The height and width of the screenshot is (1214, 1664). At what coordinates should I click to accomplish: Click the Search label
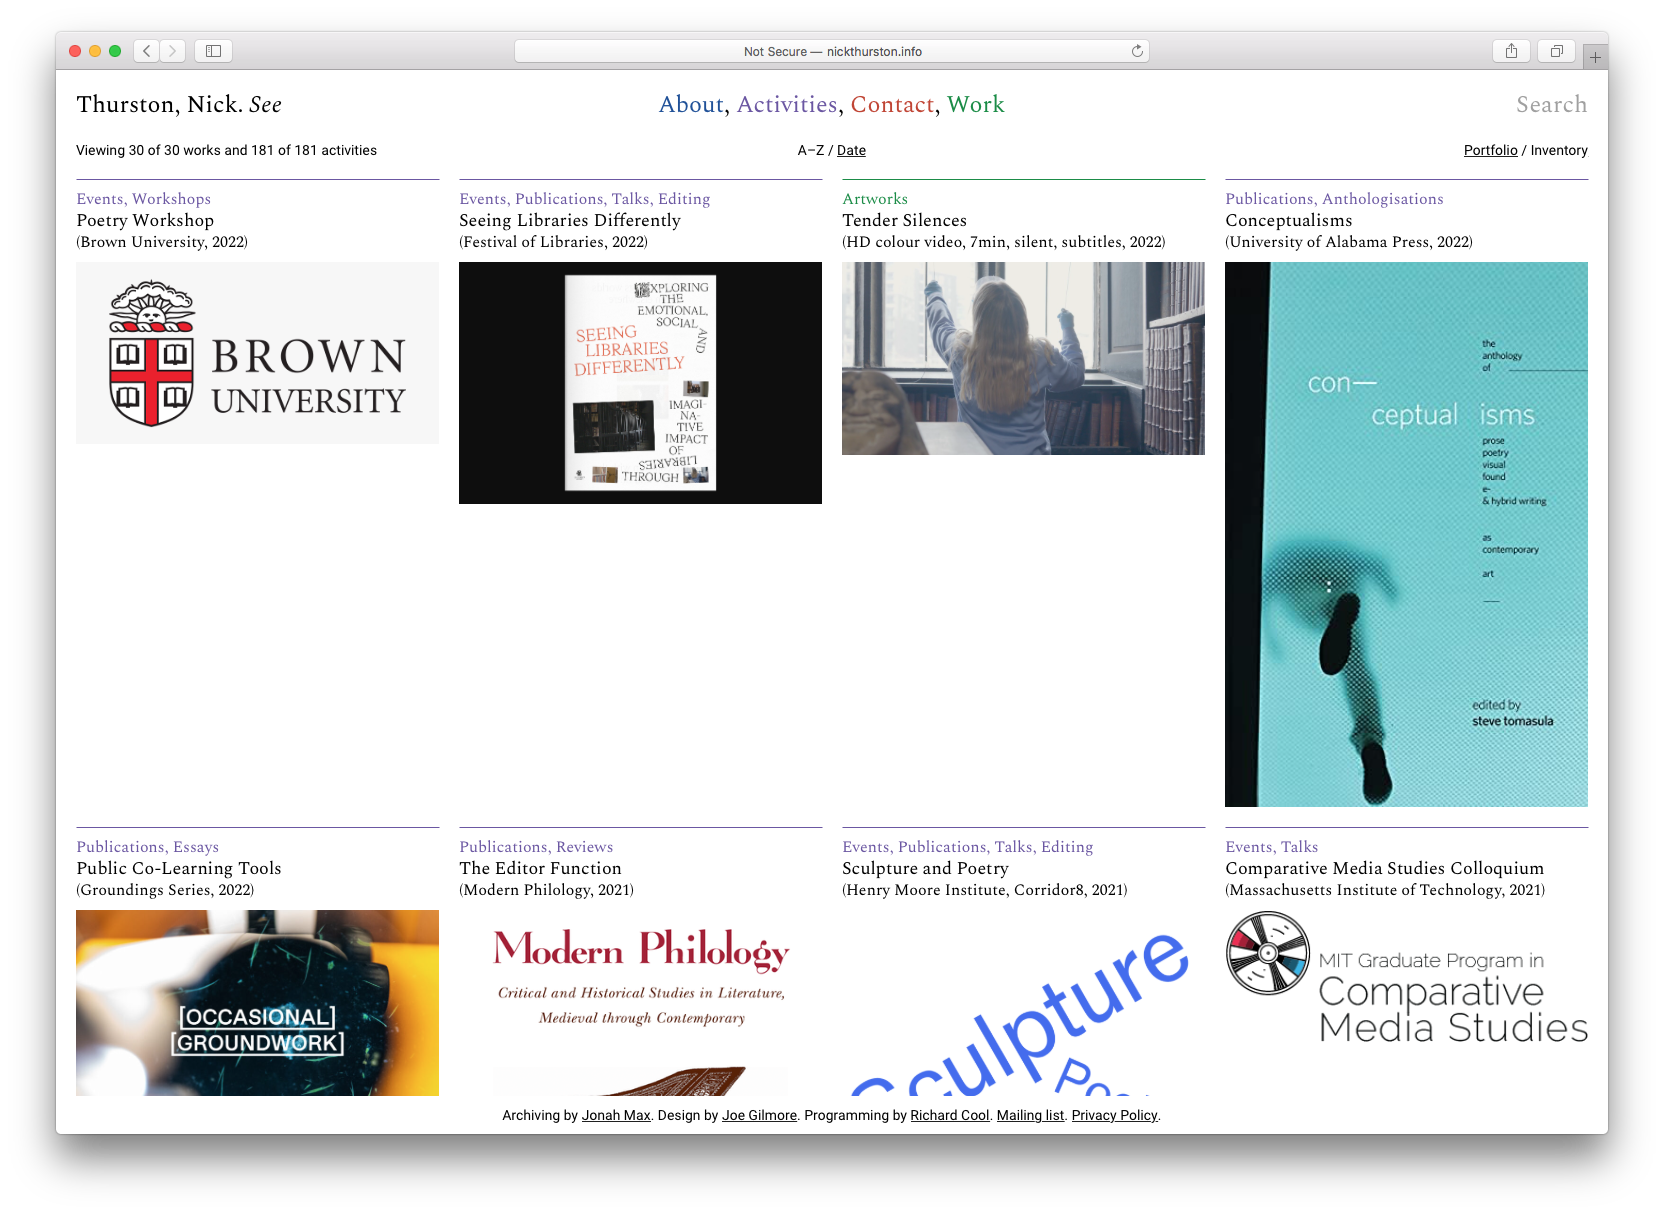click(x=1551, y=104)
